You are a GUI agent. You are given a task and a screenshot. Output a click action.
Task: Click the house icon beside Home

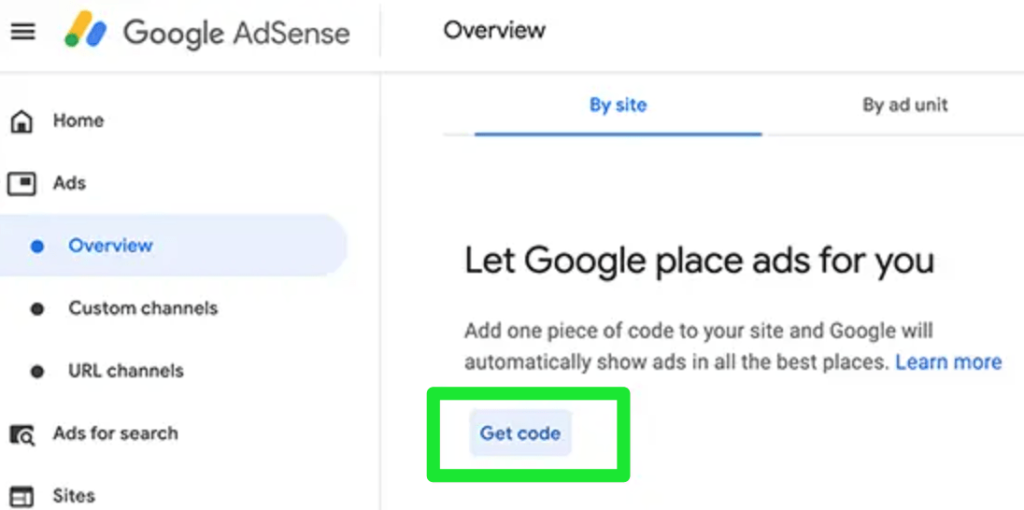tap(22, 121)
